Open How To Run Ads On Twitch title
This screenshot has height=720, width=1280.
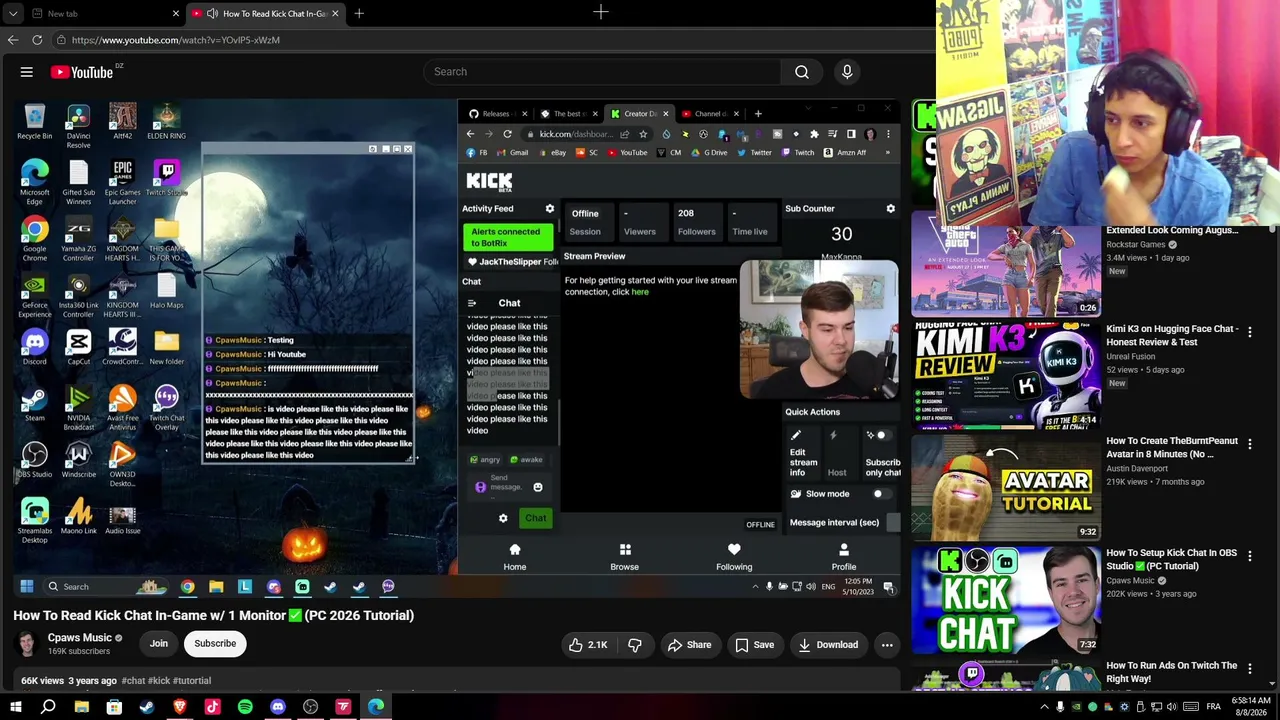(x=1172, y=672)
